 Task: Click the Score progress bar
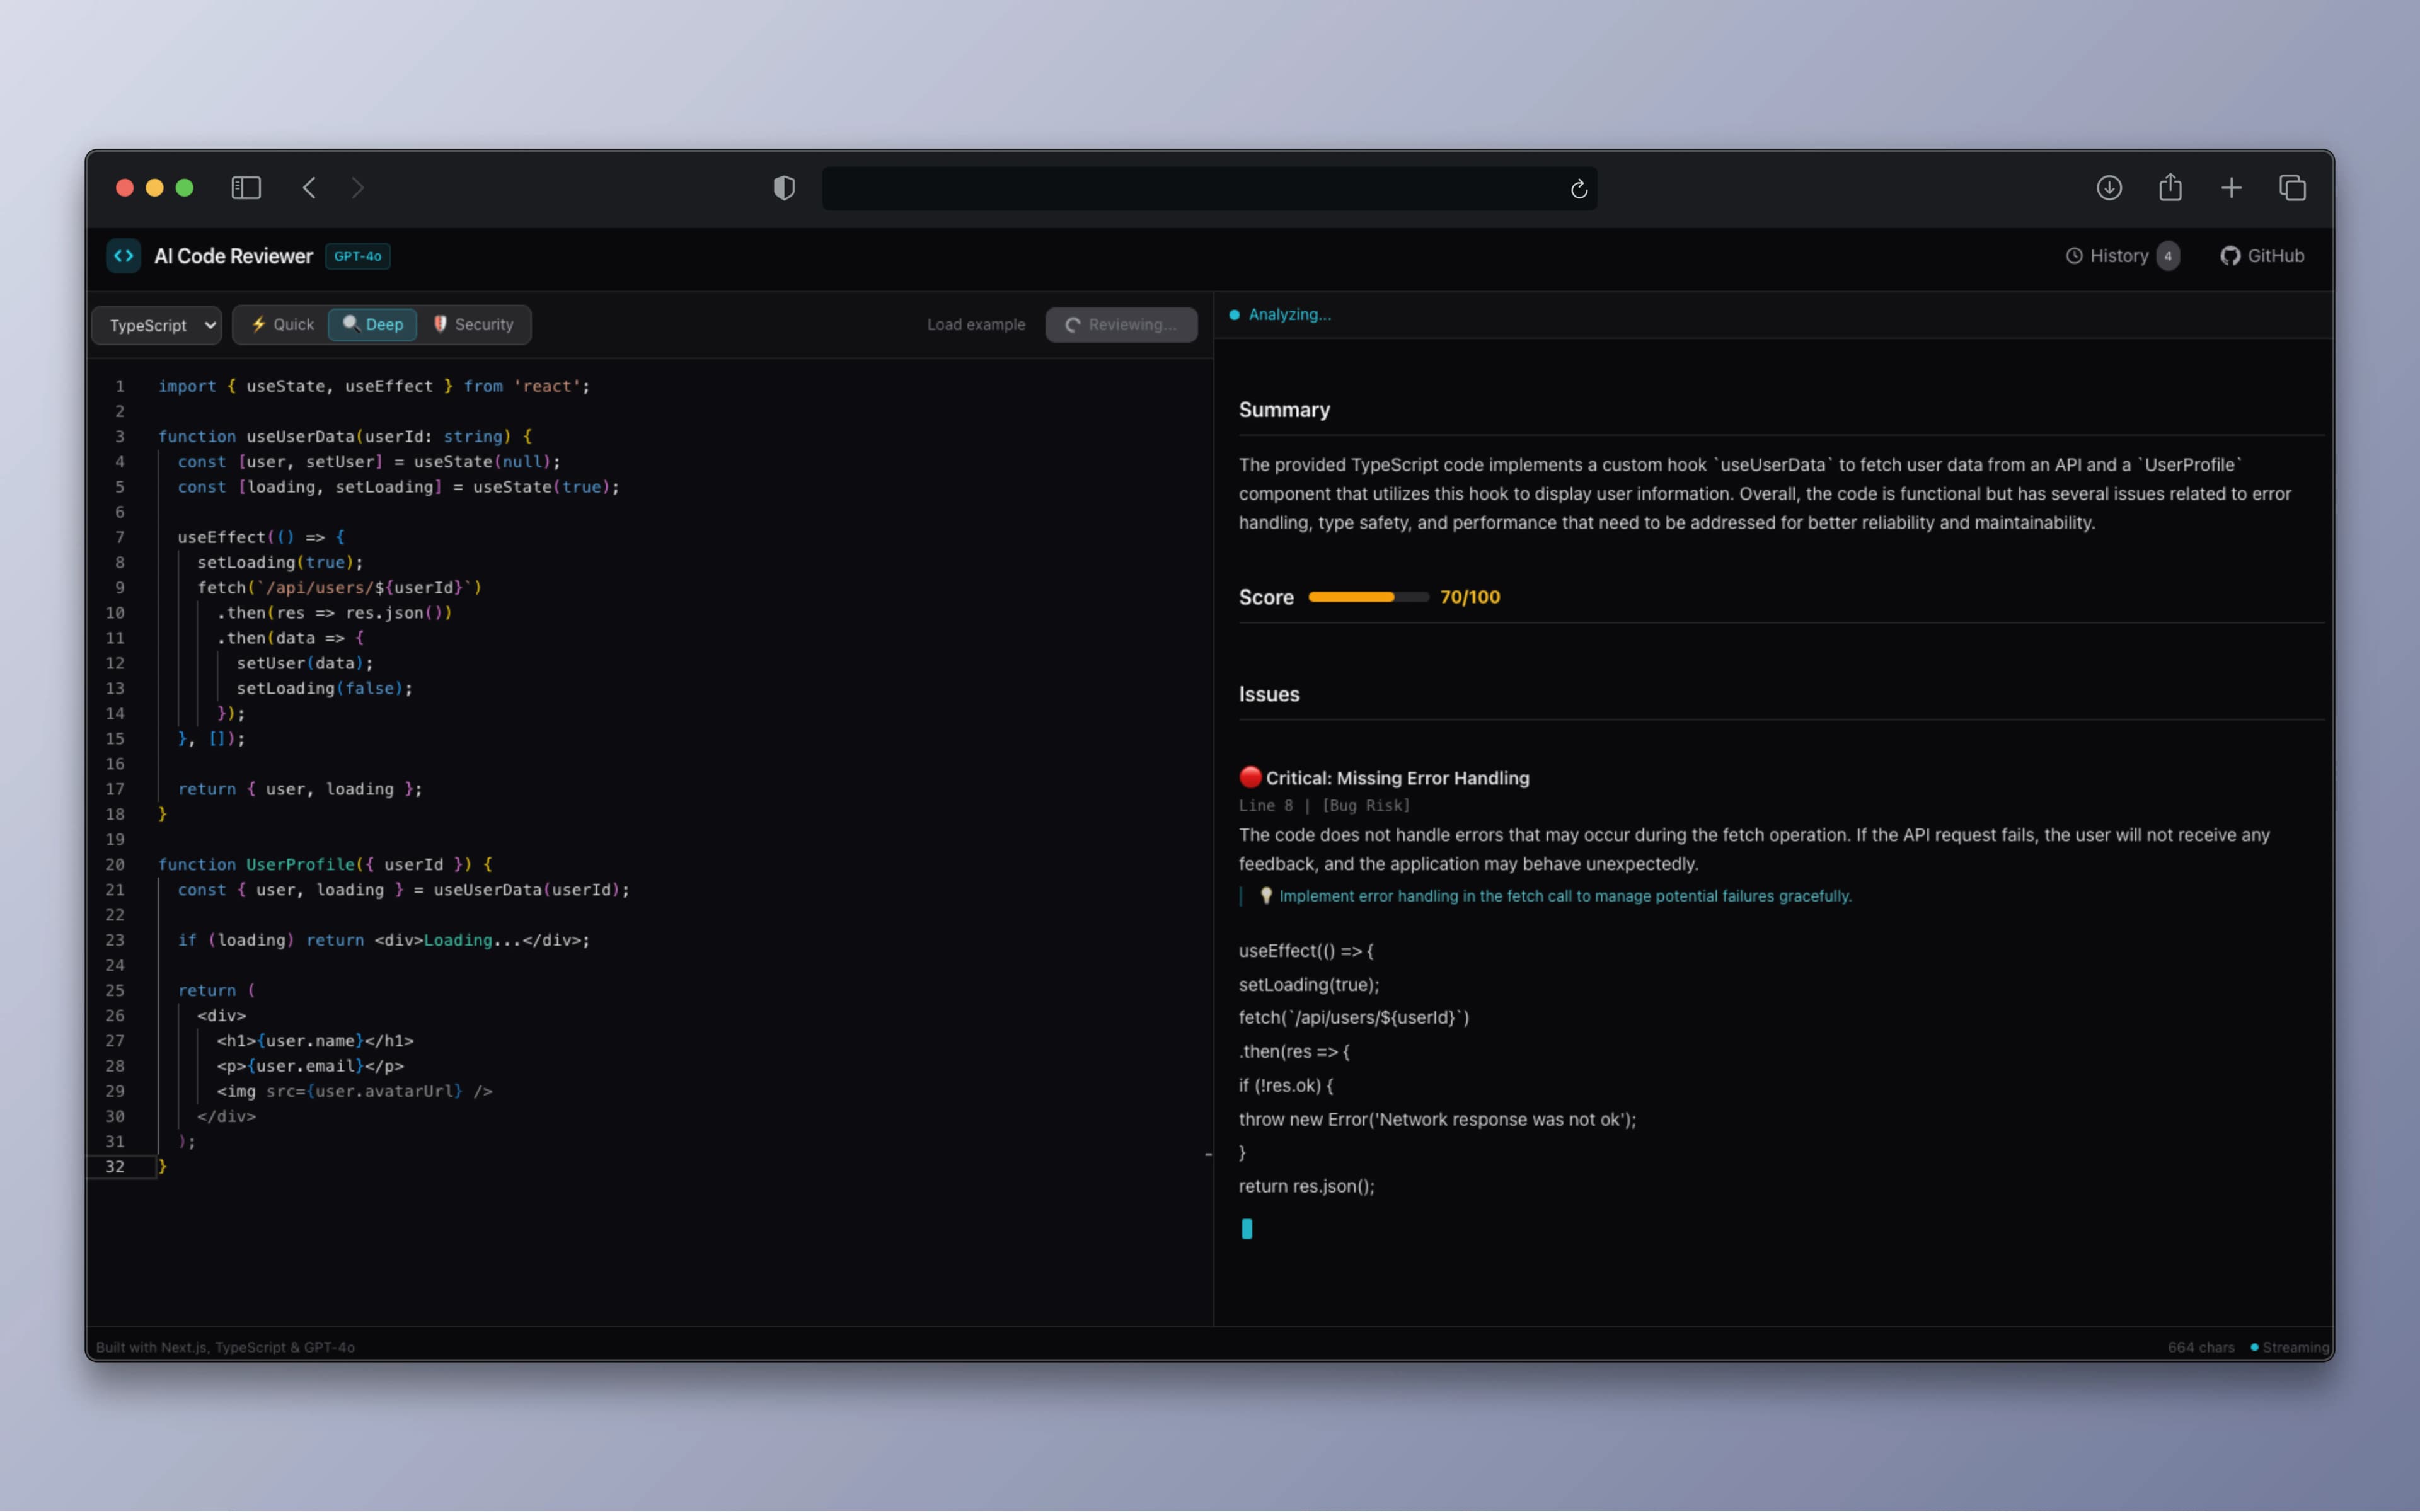tap(1368, 597)
